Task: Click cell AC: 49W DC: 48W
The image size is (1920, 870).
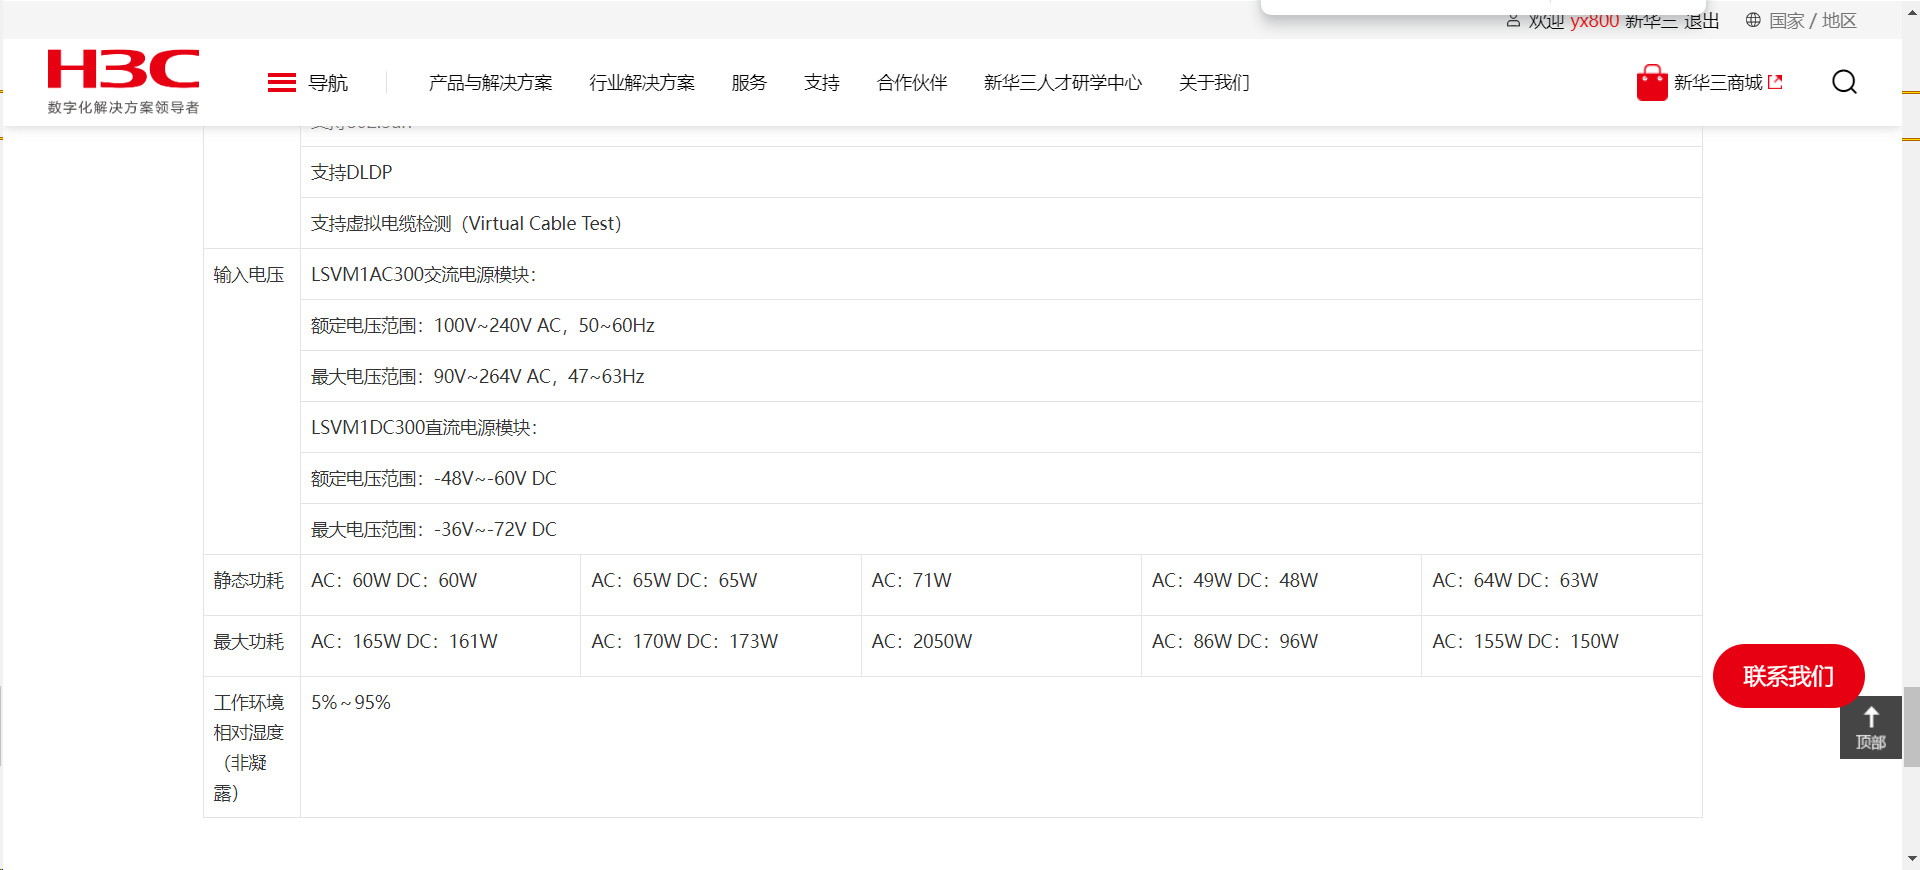Action: coord(1281,585)
